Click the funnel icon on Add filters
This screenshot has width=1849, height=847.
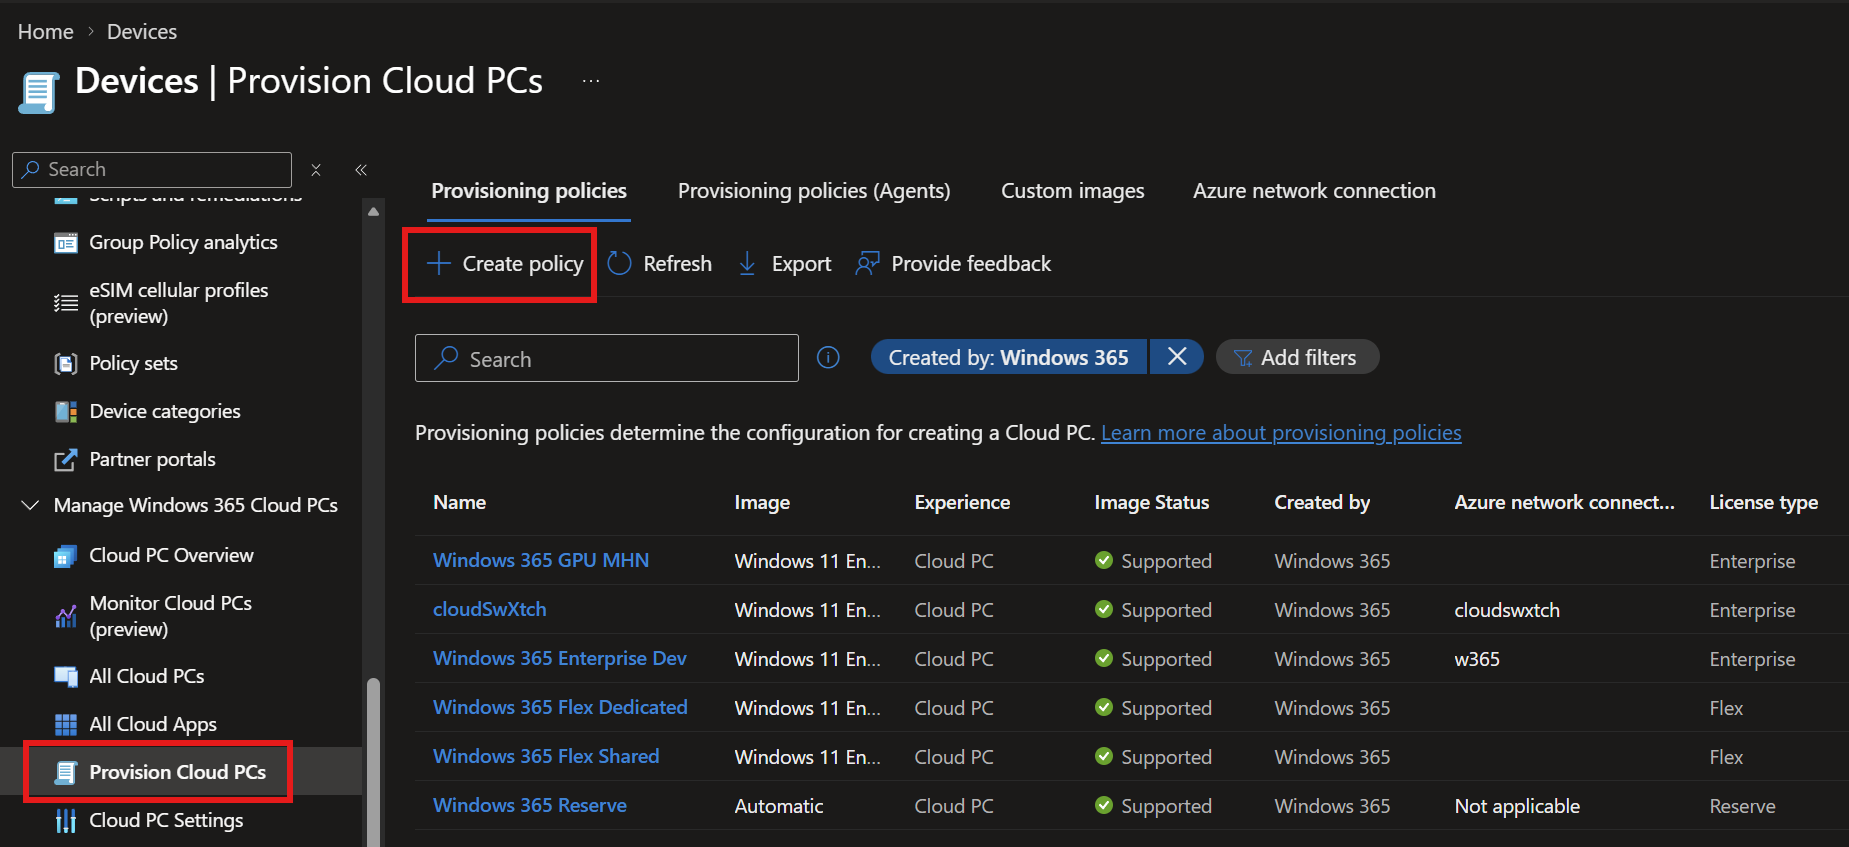[1243, 358]
